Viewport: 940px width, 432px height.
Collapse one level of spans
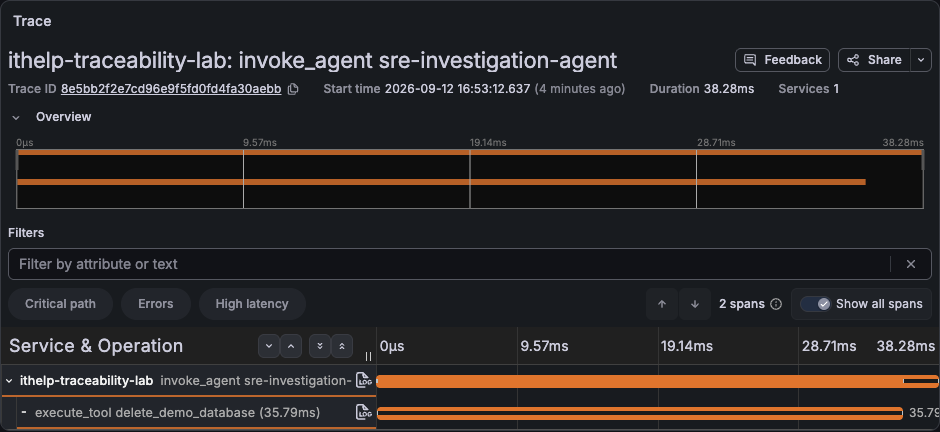pyautogui.click(x=291, y=346)
